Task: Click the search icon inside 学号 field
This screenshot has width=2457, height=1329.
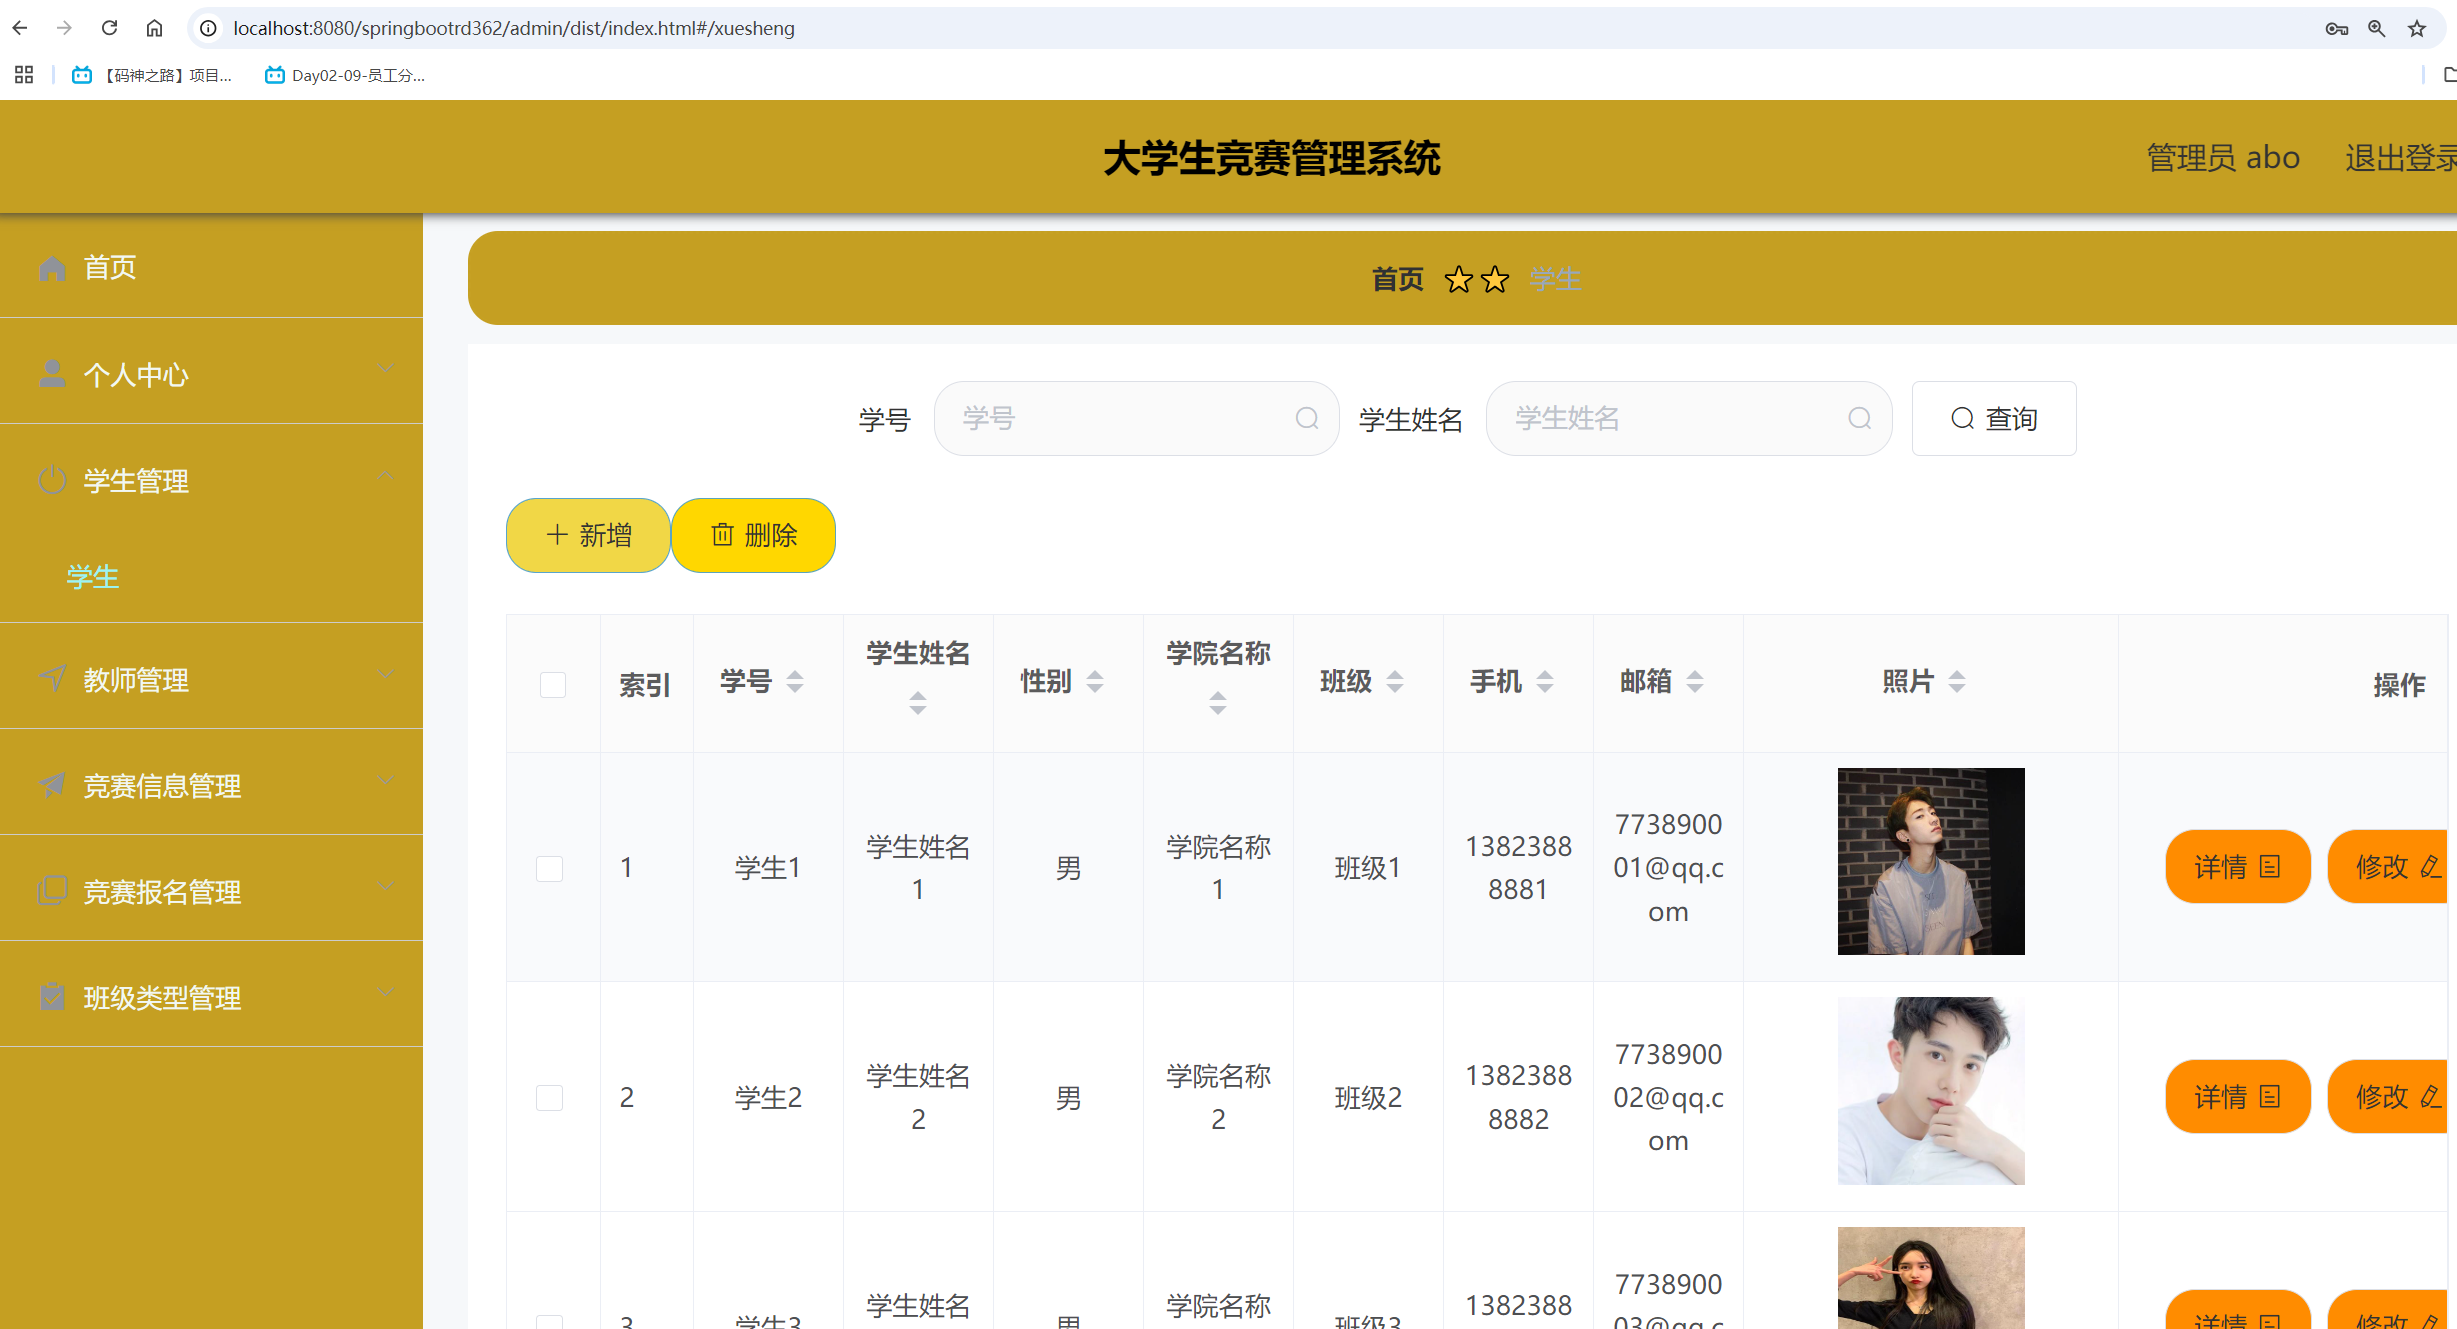Action: click(1306, 418)
